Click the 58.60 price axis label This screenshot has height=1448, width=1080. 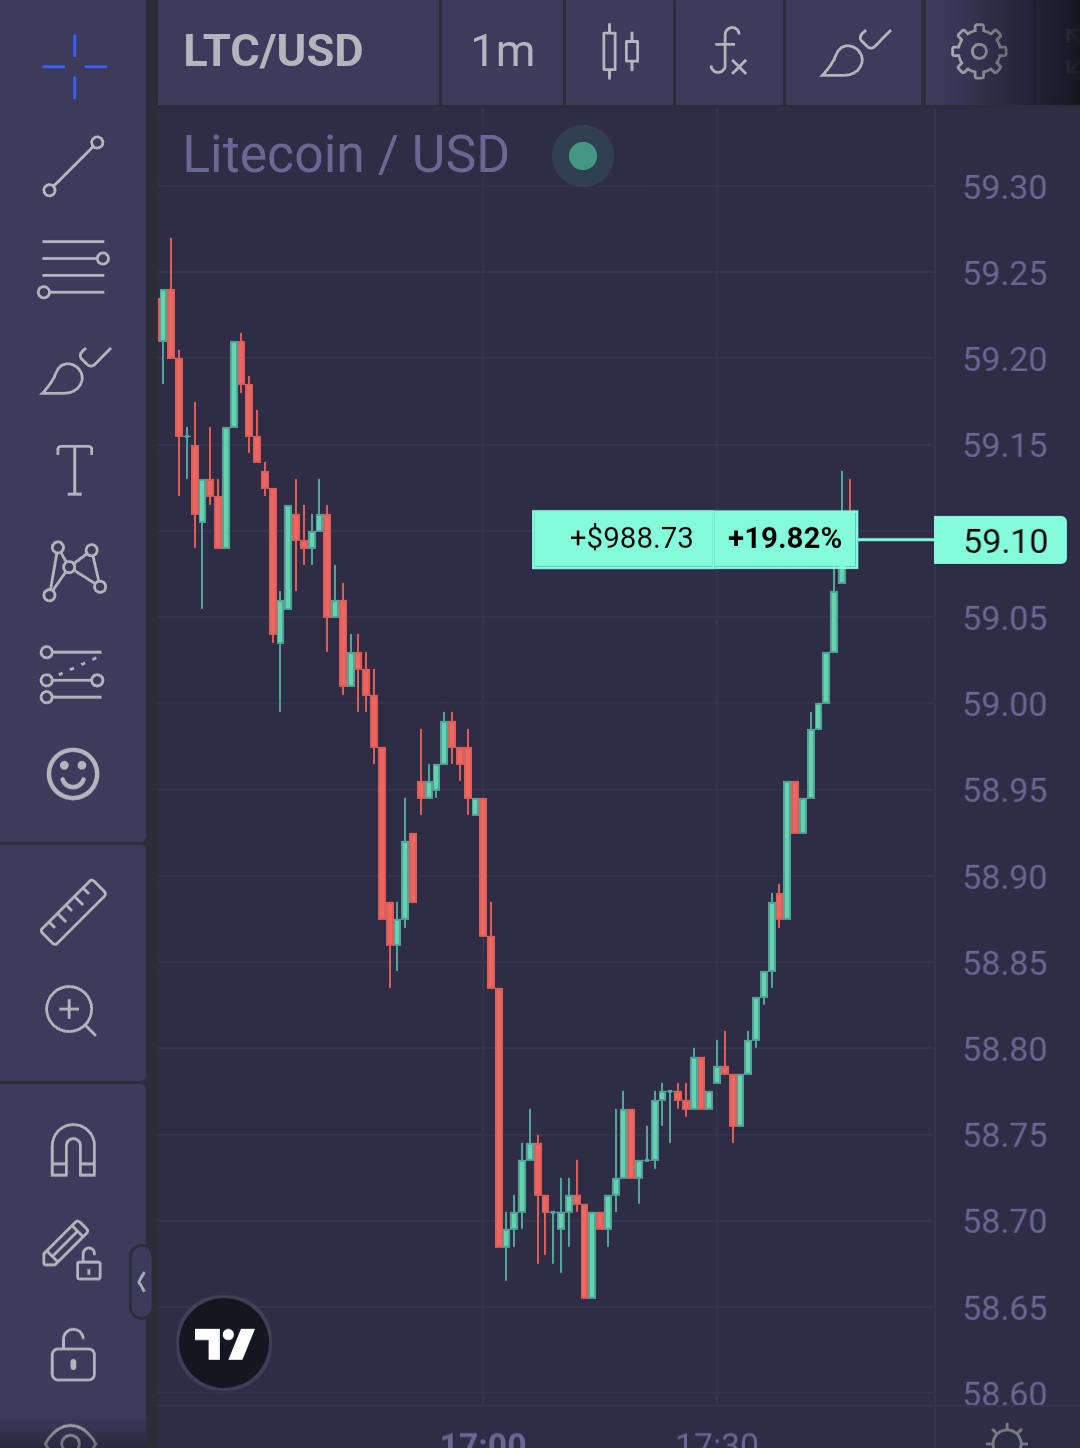tap(1005, 1394)
